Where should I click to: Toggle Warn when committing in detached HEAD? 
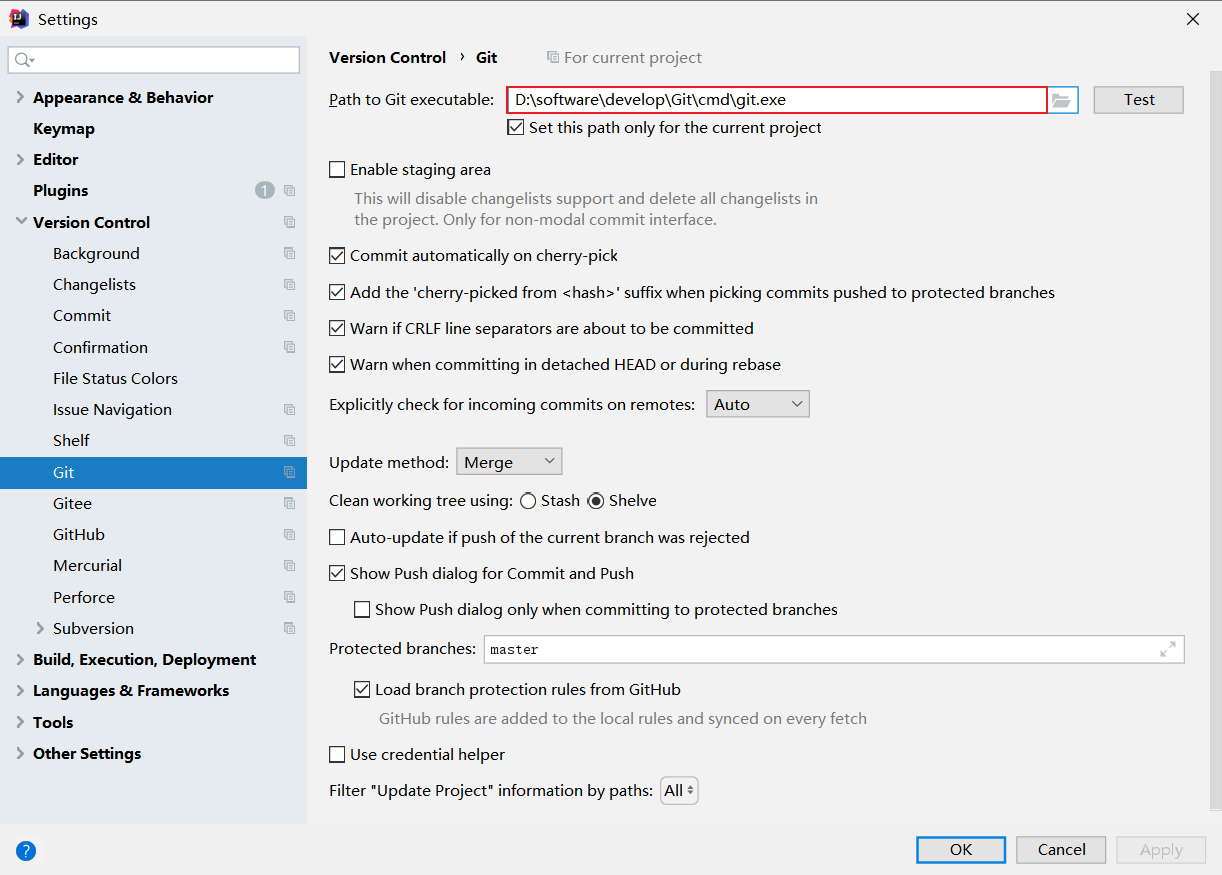(x=337, y=365)
